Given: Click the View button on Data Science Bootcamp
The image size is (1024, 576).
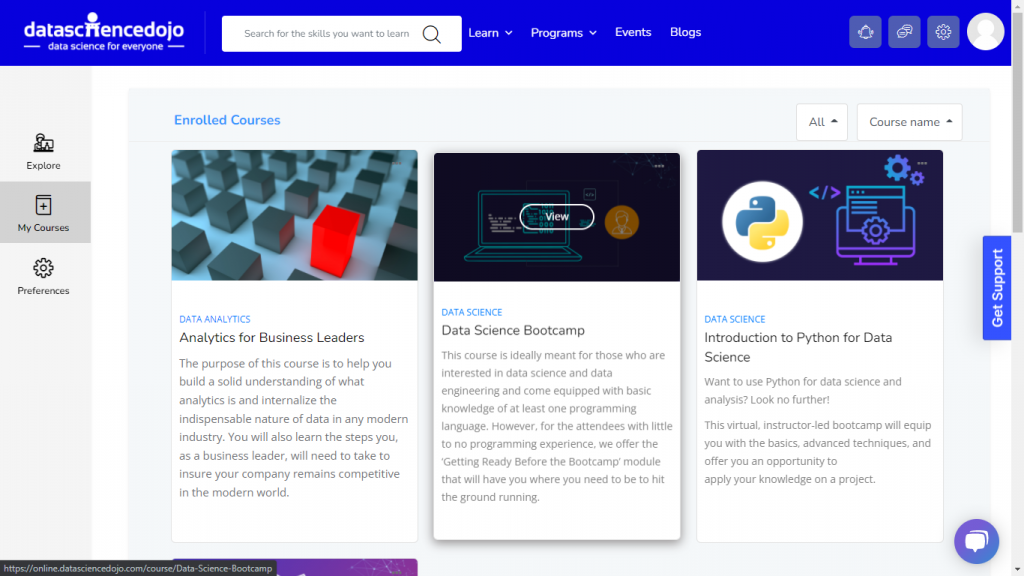Looking at the screenshot, I should tap(557, 217).
